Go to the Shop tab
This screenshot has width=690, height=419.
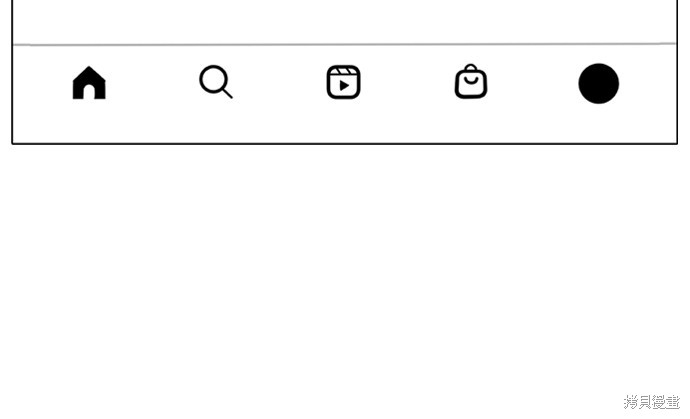pos(471,81)
